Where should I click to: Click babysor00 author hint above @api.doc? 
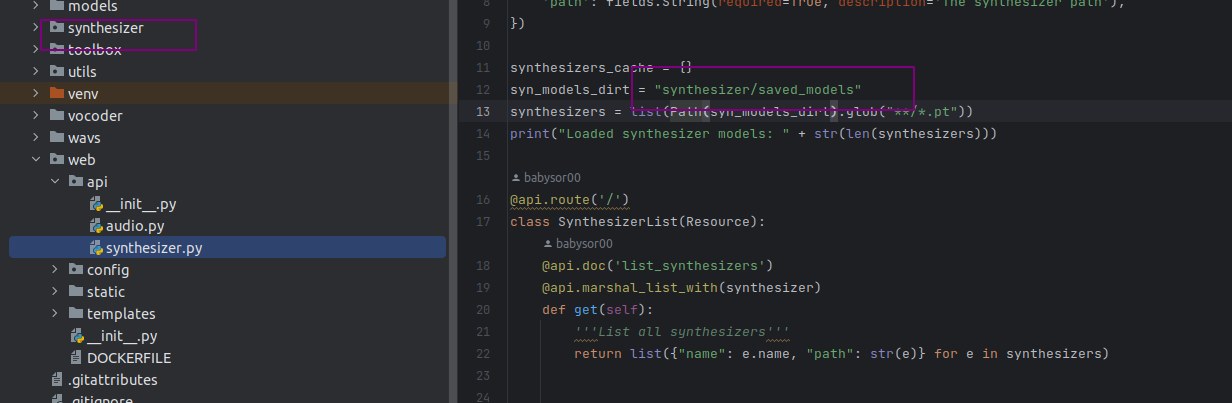tap(584, 243)
